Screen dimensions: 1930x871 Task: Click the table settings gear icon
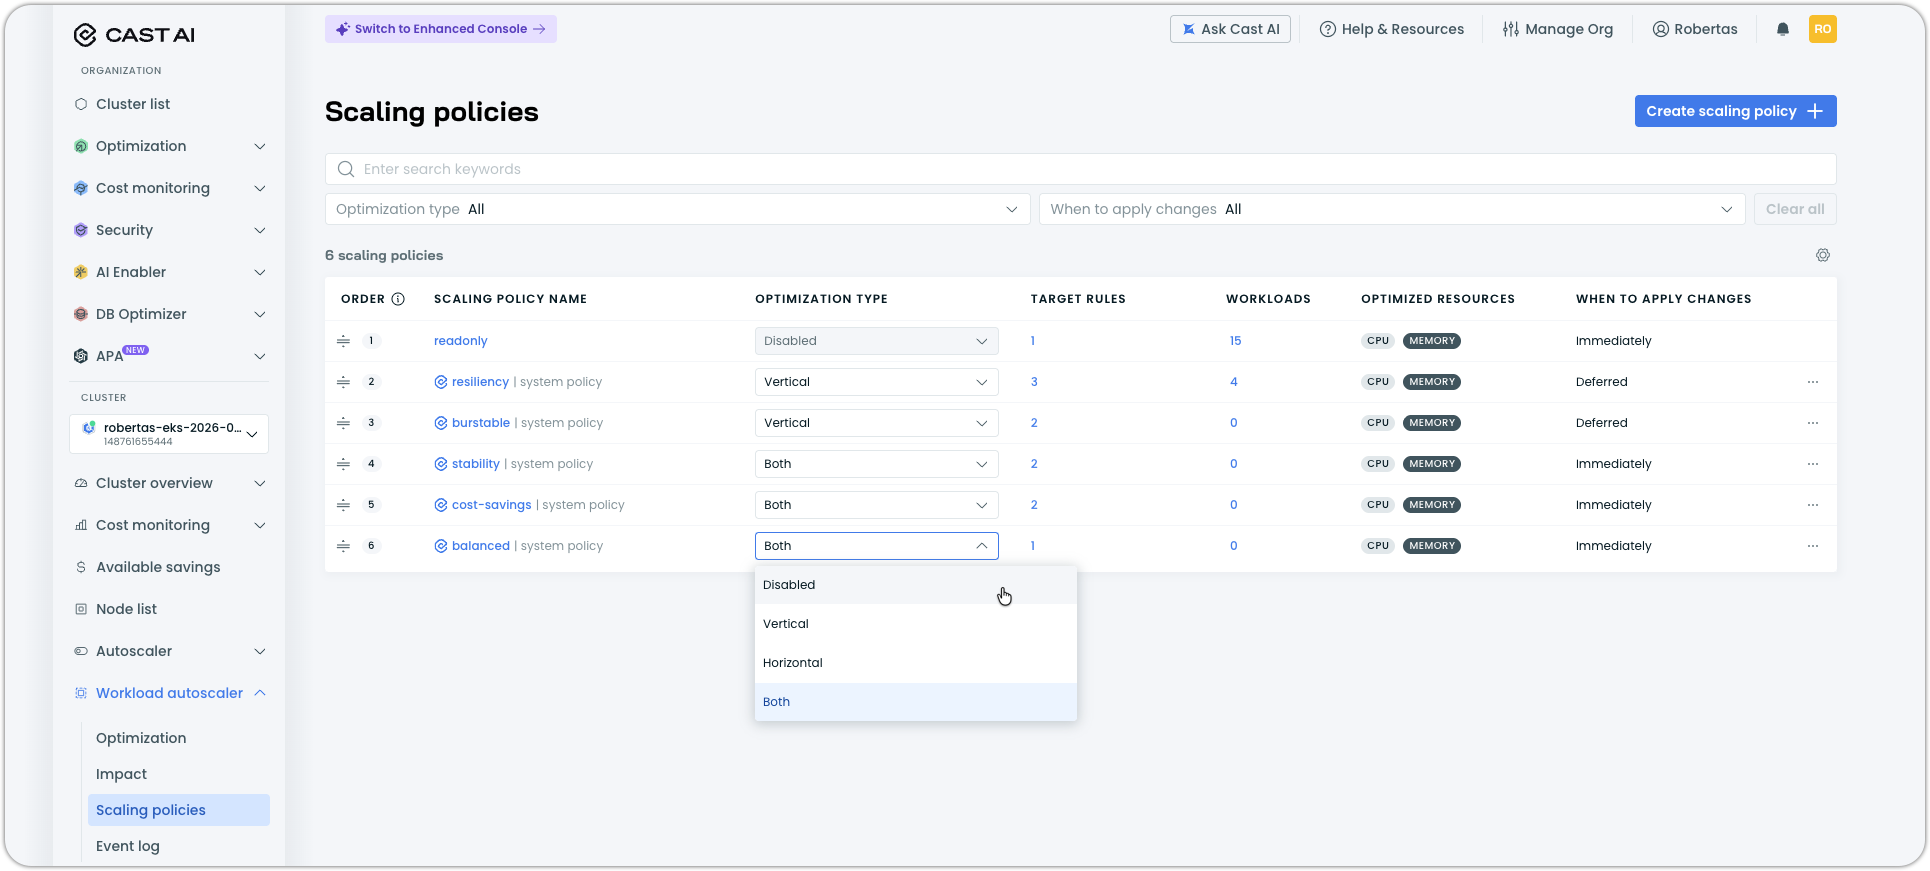point(1823,255)
